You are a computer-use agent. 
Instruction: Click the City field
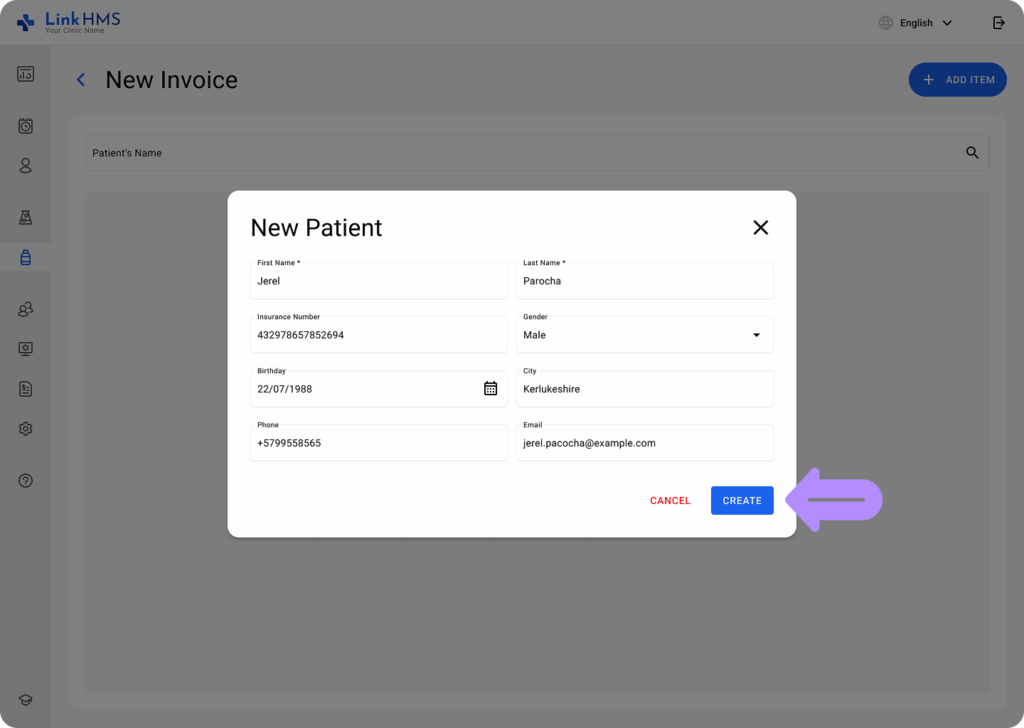coord(645,388)
